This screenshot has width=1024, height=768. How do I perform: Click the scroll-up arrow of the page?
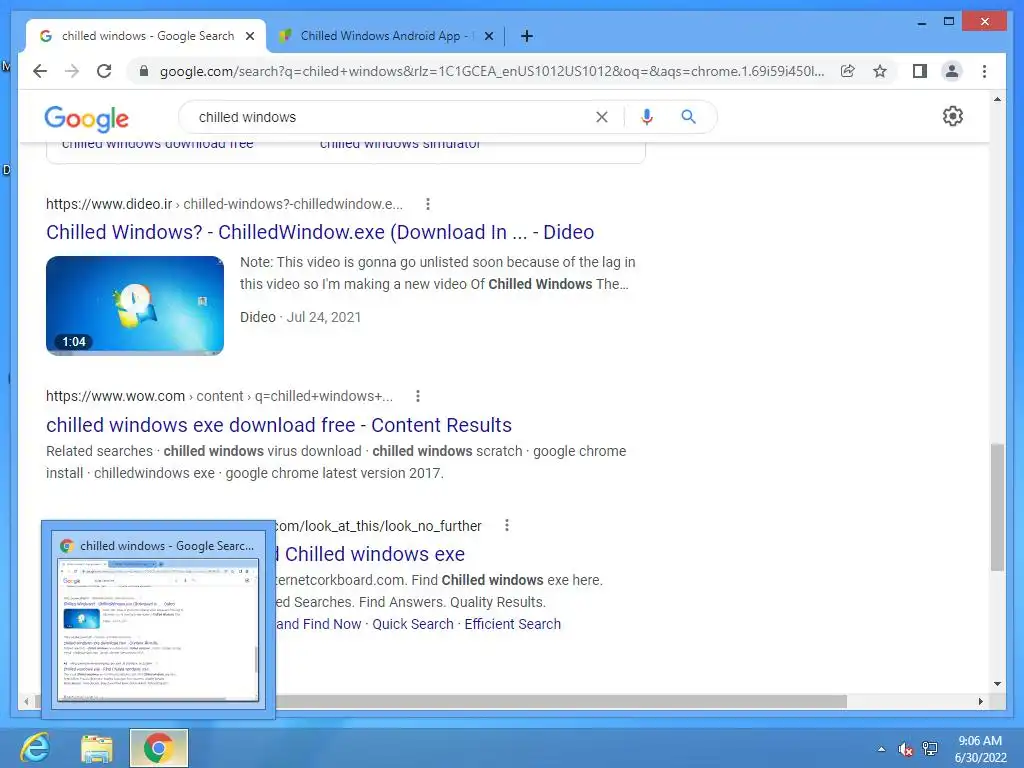997,99
